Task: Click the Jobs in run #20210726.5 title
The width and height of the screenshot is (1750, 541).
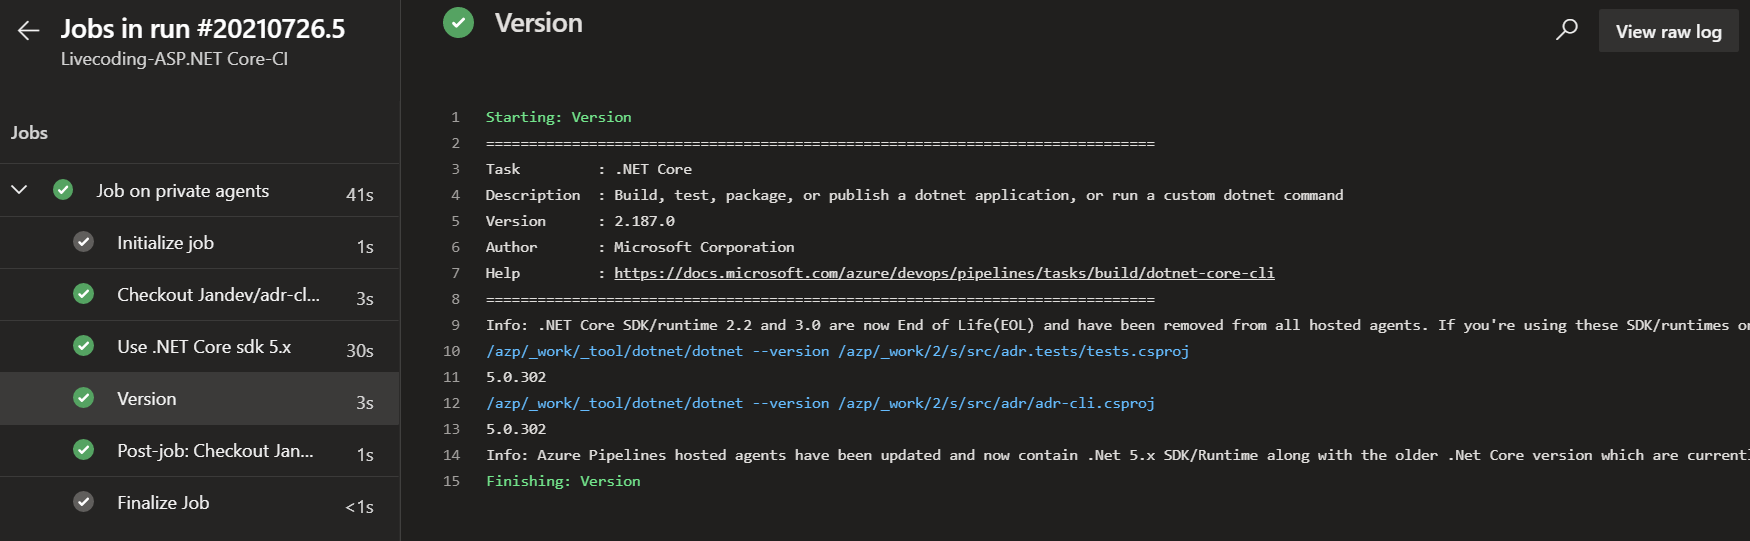Action: pos(203,29)
